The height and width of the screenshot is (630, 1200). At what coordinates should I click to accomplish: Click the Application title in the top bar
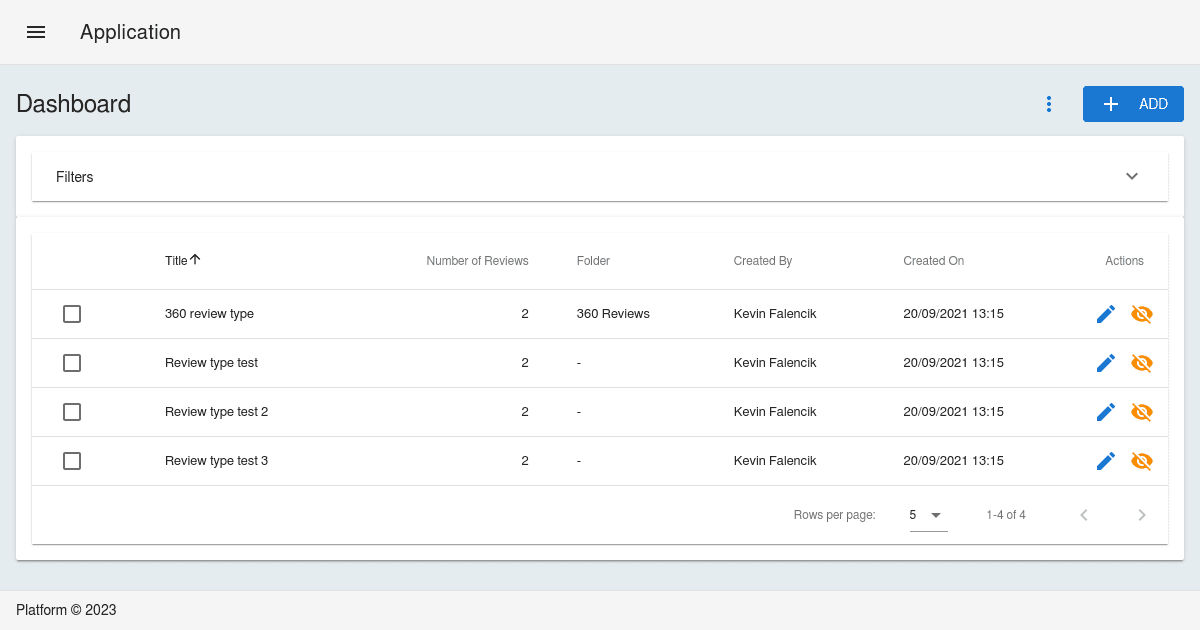130,32
